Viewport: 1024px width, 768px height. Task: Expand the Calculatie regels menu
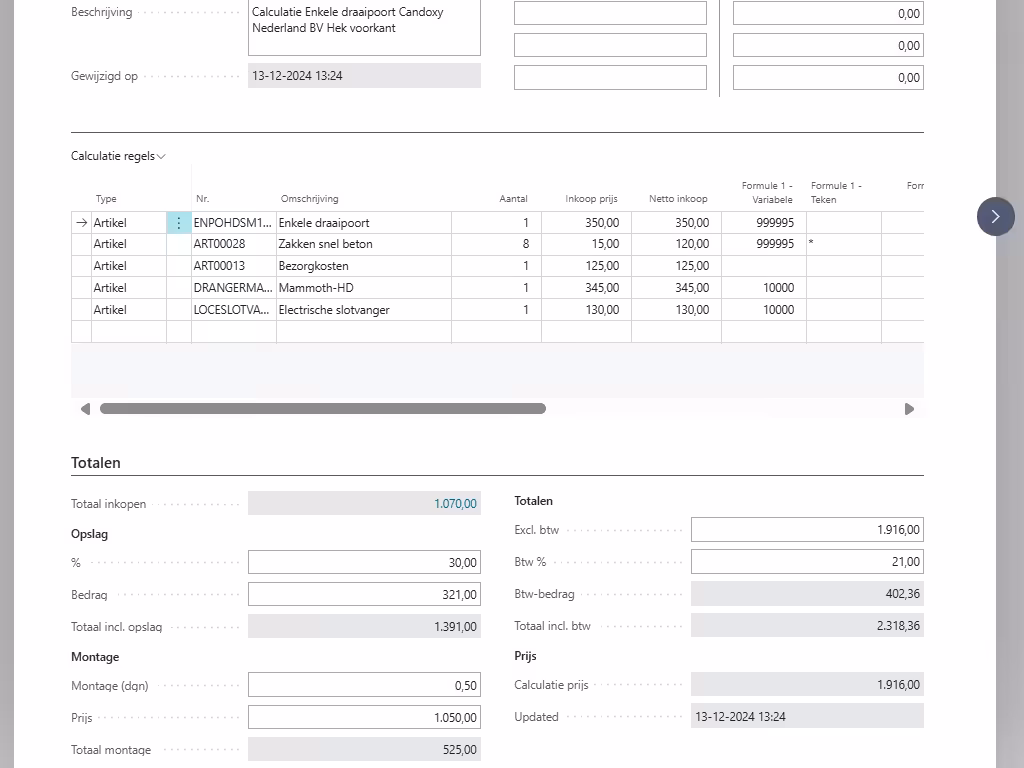(118, 156)
